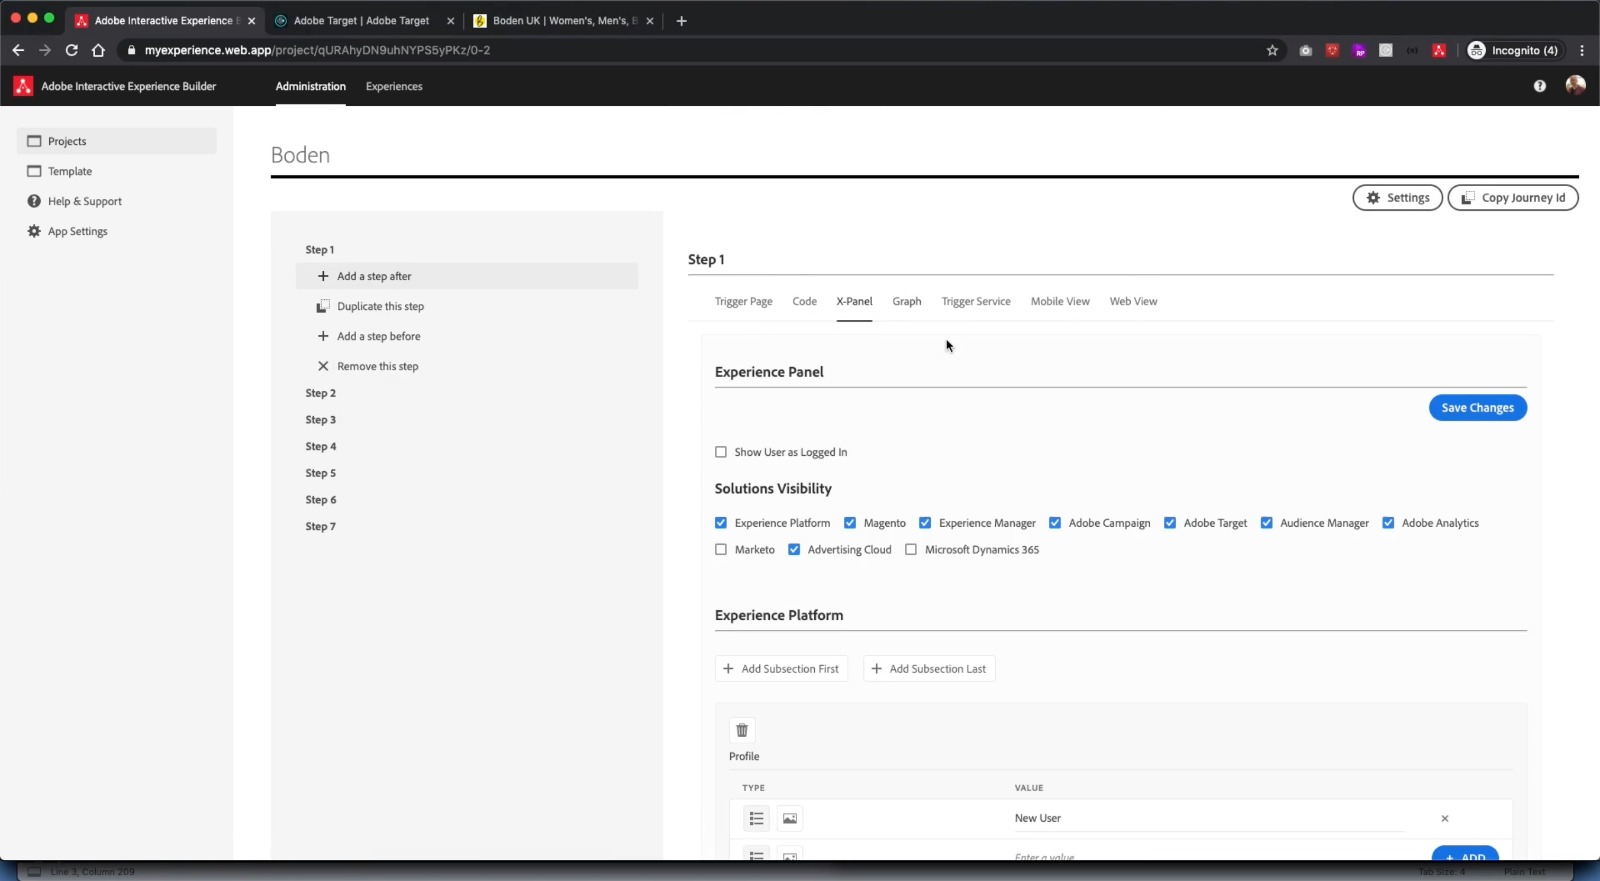Open project Settings button
The width and height of the screenshot is (1600, 881).
[x=1398, y=198]
